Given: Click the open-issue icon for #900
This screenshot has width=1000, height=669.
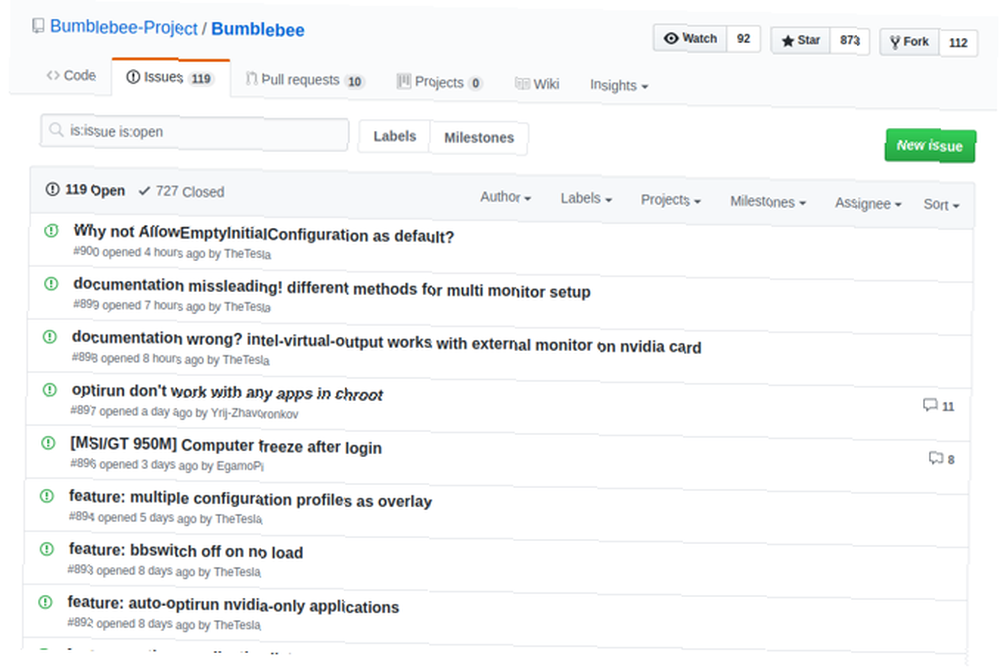Looking at the screenshot, I should click(x=51, y=231).
